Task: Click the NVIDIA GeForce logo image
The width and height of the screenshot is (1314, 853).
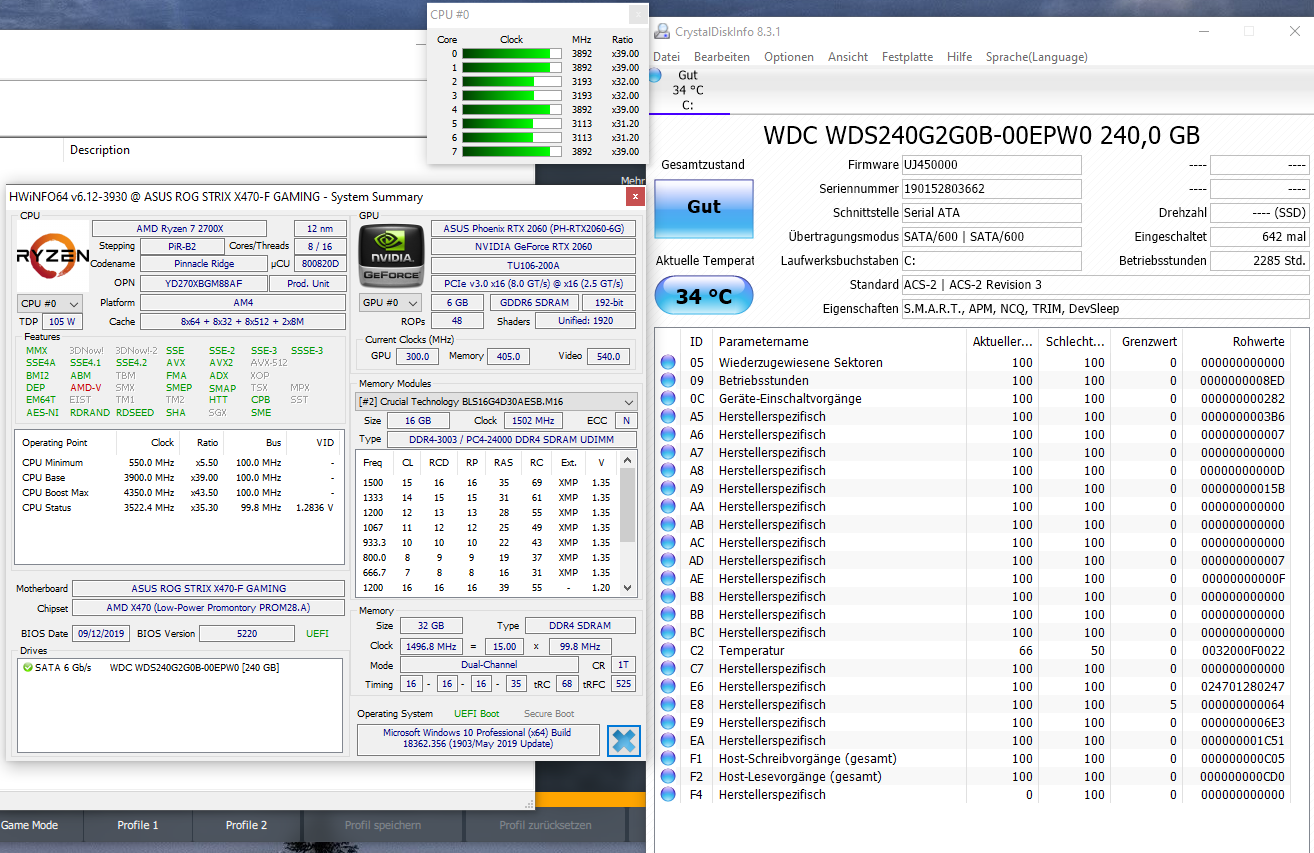Action: tap(391, 256)
